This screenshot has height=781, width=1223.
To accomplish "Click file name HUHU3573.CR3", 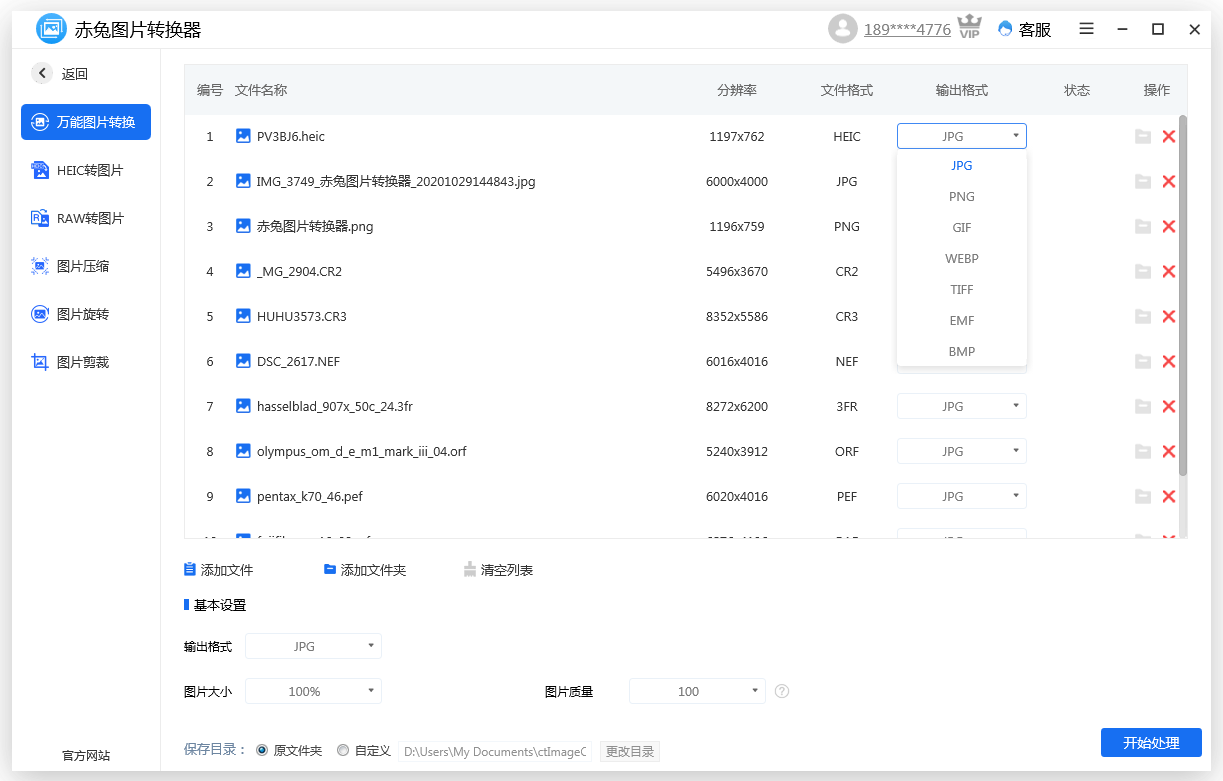I will (x=302, y=316).
